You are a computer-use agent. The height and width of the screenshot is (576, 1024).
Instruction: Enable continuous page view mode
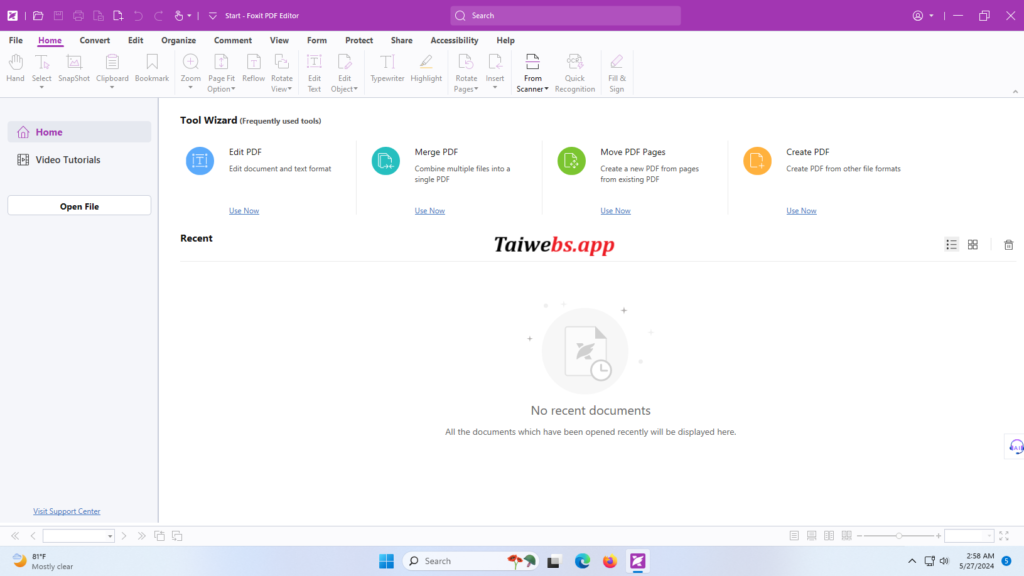812,536
